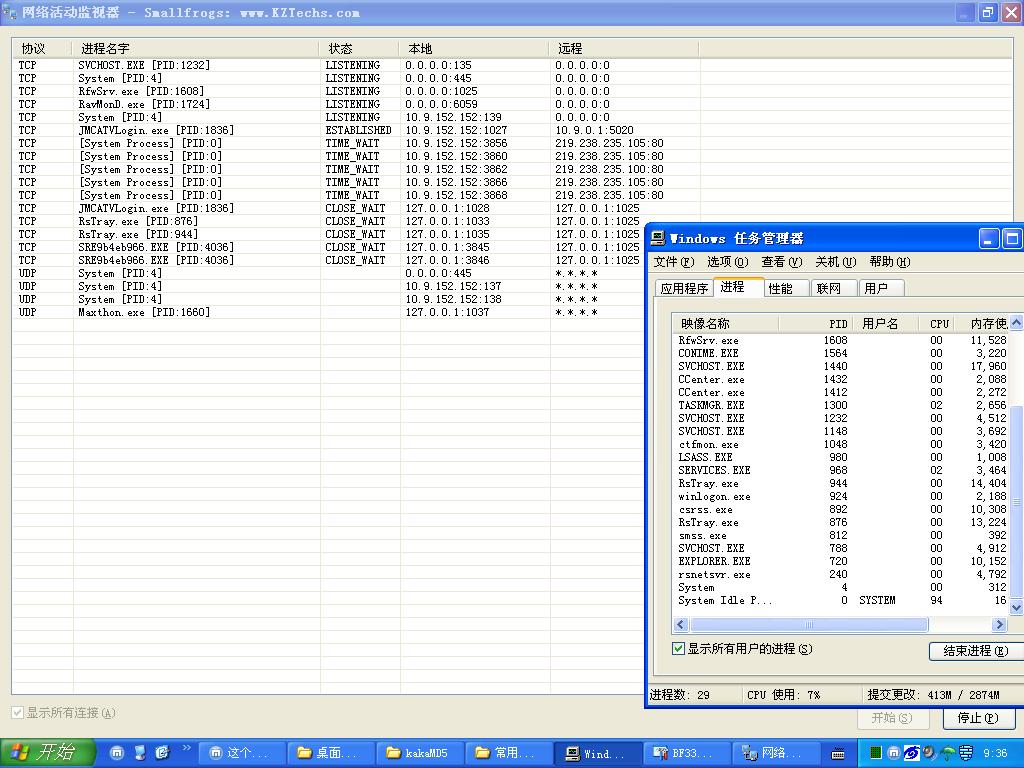The image size is (1024, 768).
Task: Click the 停止(P) button
Action: pos(977,718)
